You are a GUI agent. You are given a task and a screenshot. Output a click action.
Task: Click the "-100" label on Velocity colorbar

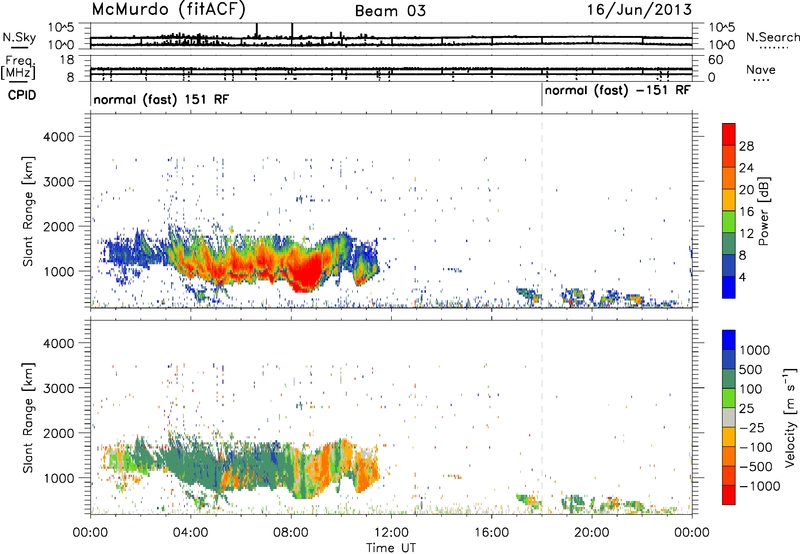click(x=756, y=447)
